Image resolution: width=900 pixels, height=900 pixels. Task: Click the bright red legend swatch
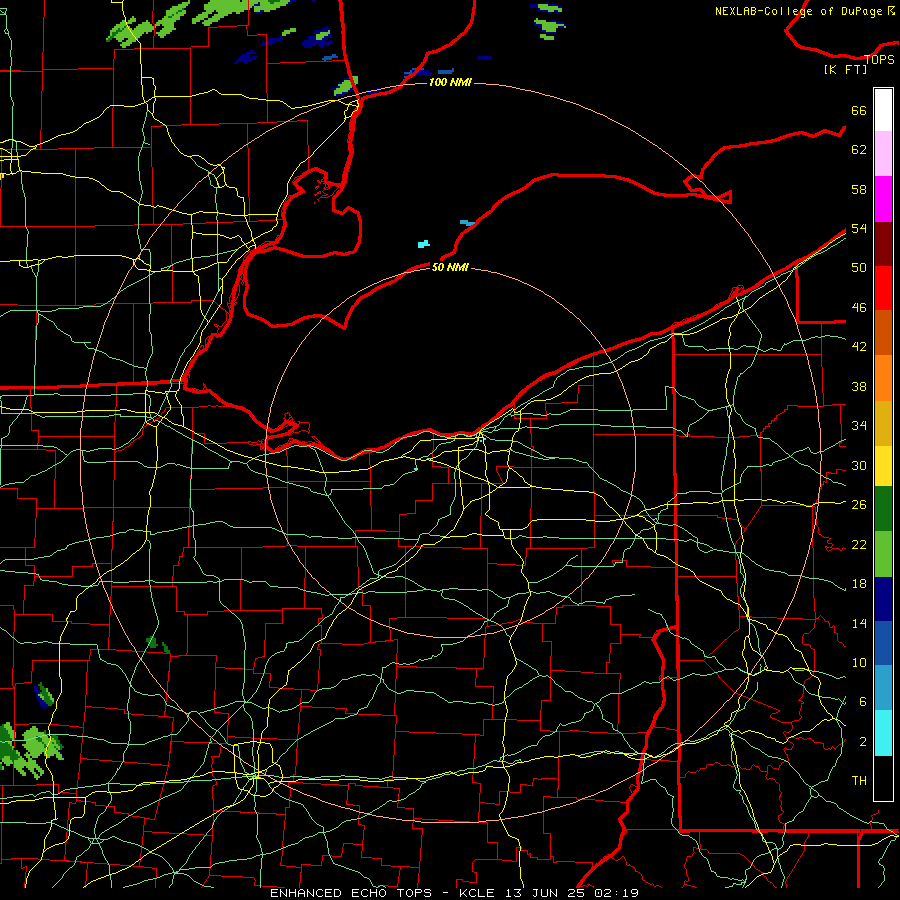click(x=883, y=288)
